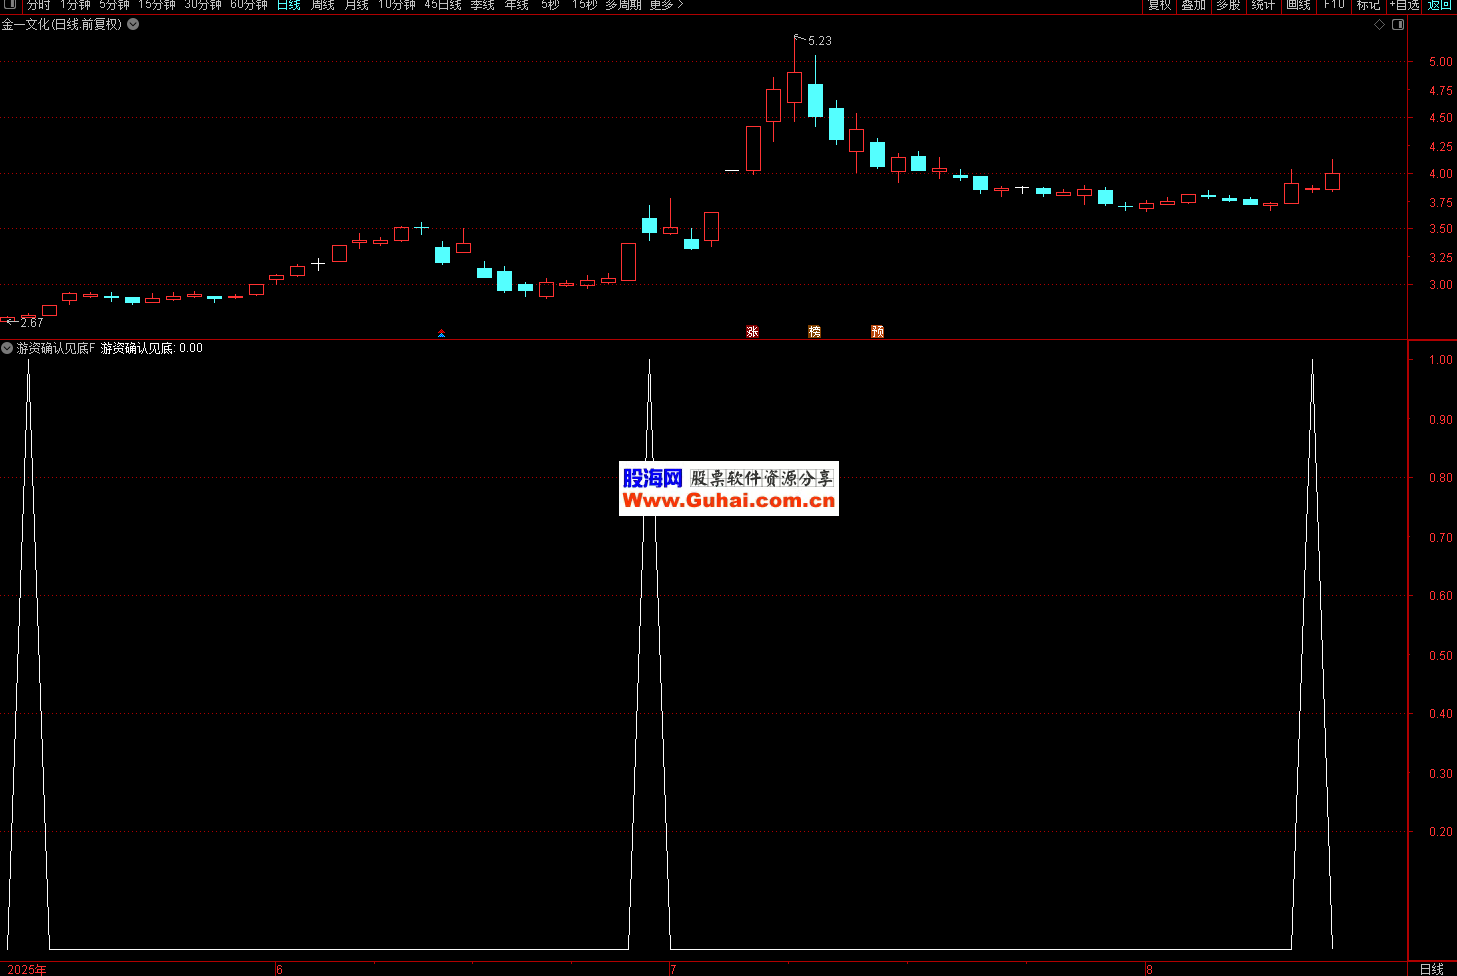Click the 2025年 date axis label
The width and height of the screenshot is (1457, 976).
27,969
